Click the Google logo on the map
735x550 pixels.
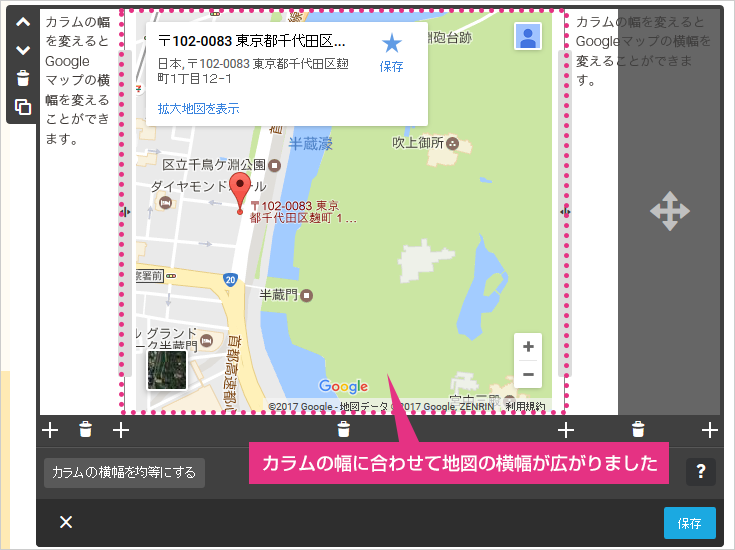point(344,386)
